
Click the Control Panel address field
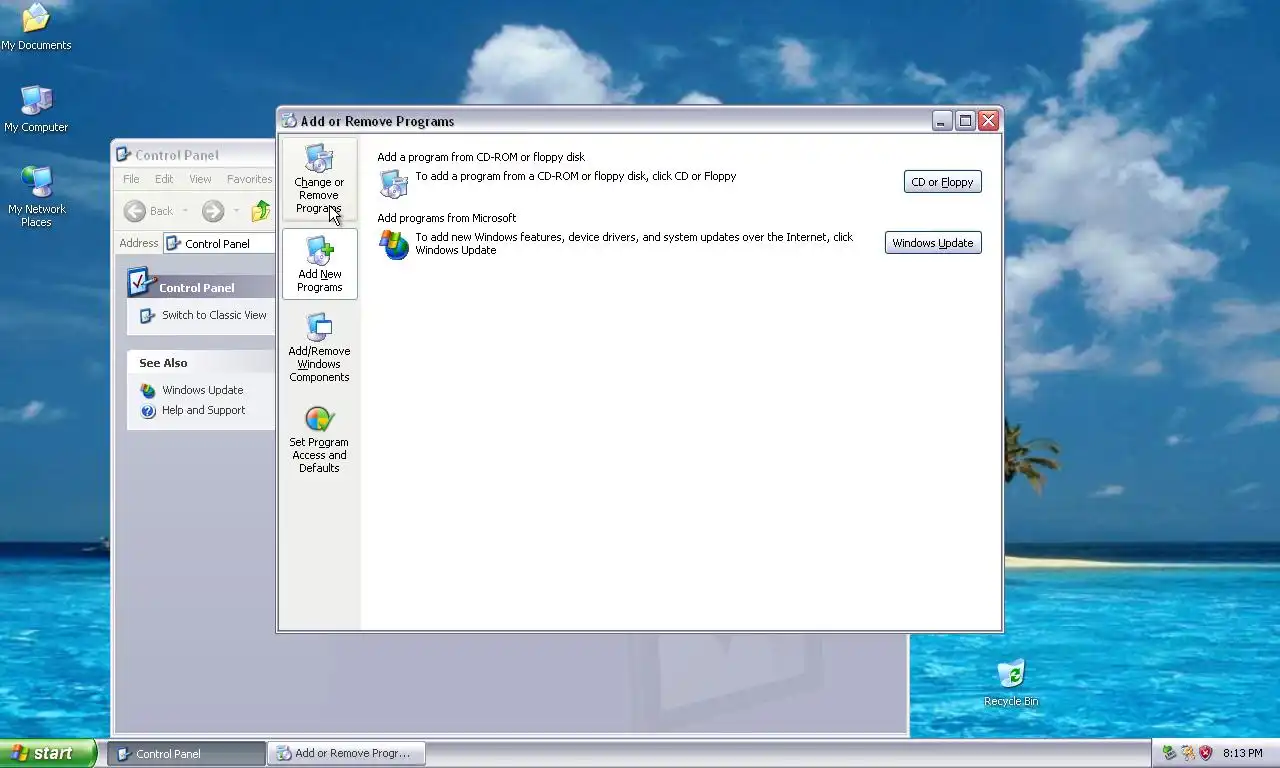pos(219,243)
